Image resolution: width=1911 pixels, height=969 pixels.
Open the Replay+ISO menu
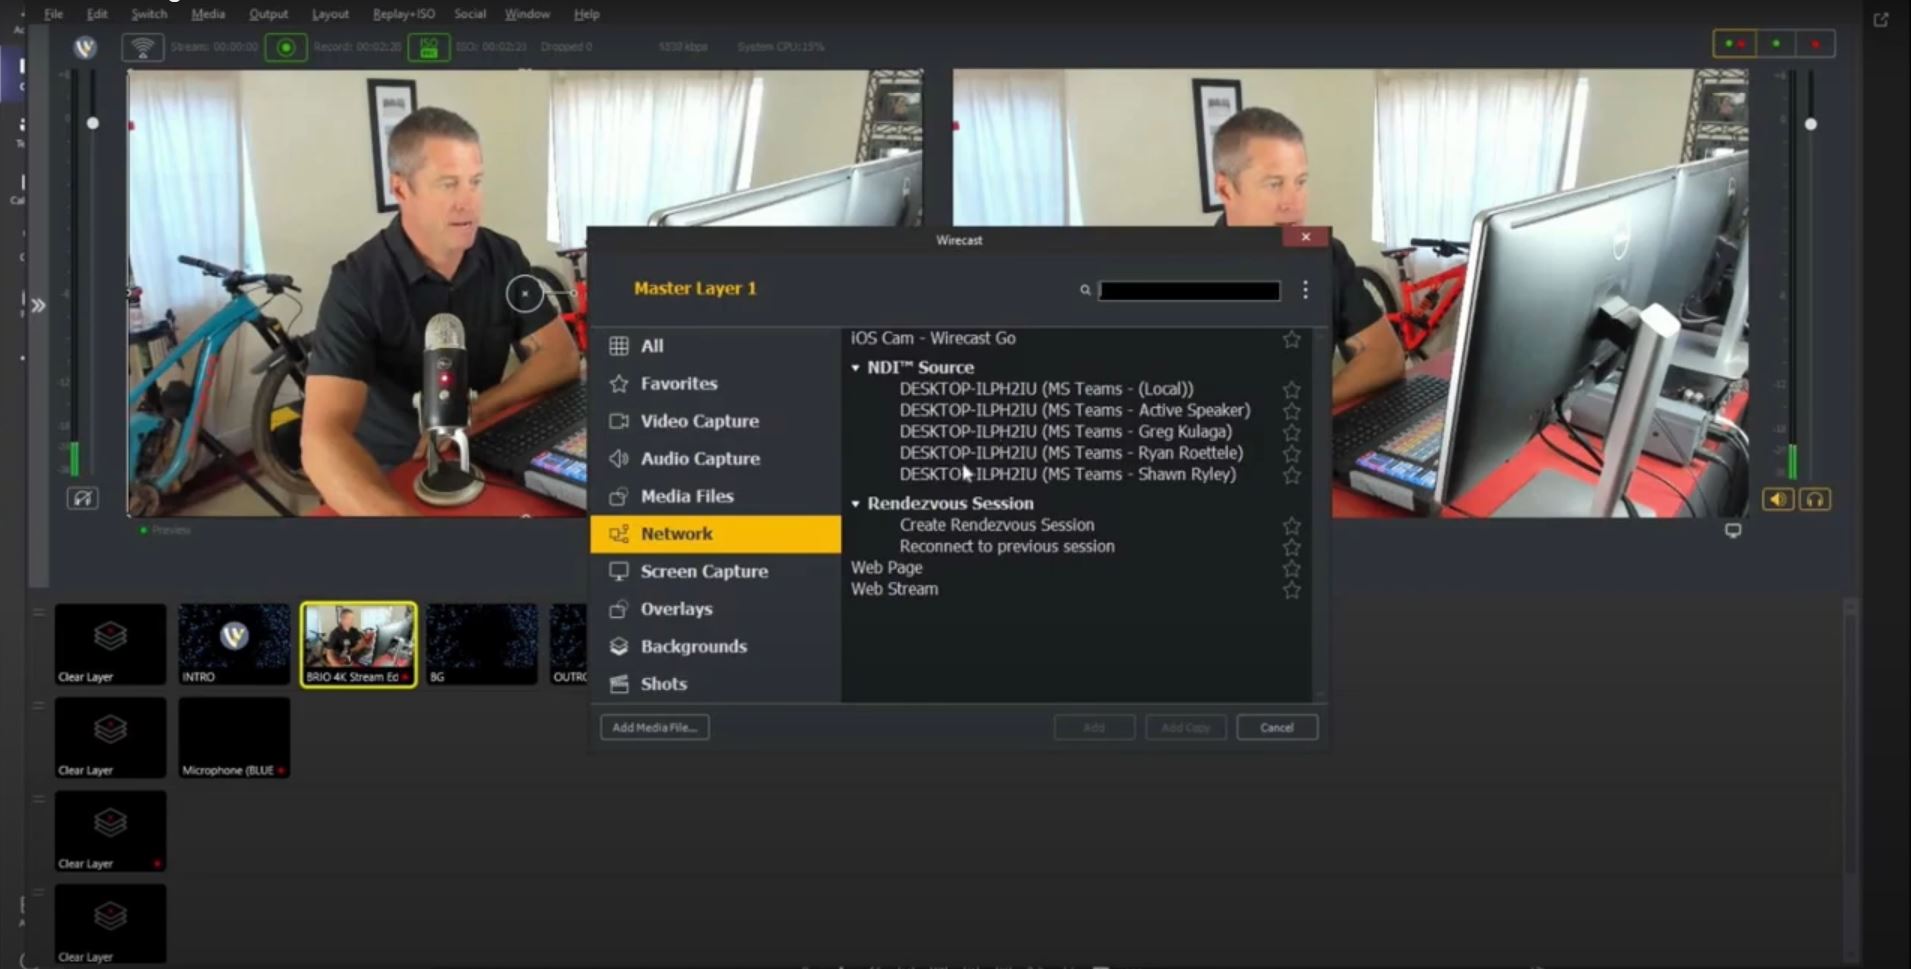tap(403, 14)
